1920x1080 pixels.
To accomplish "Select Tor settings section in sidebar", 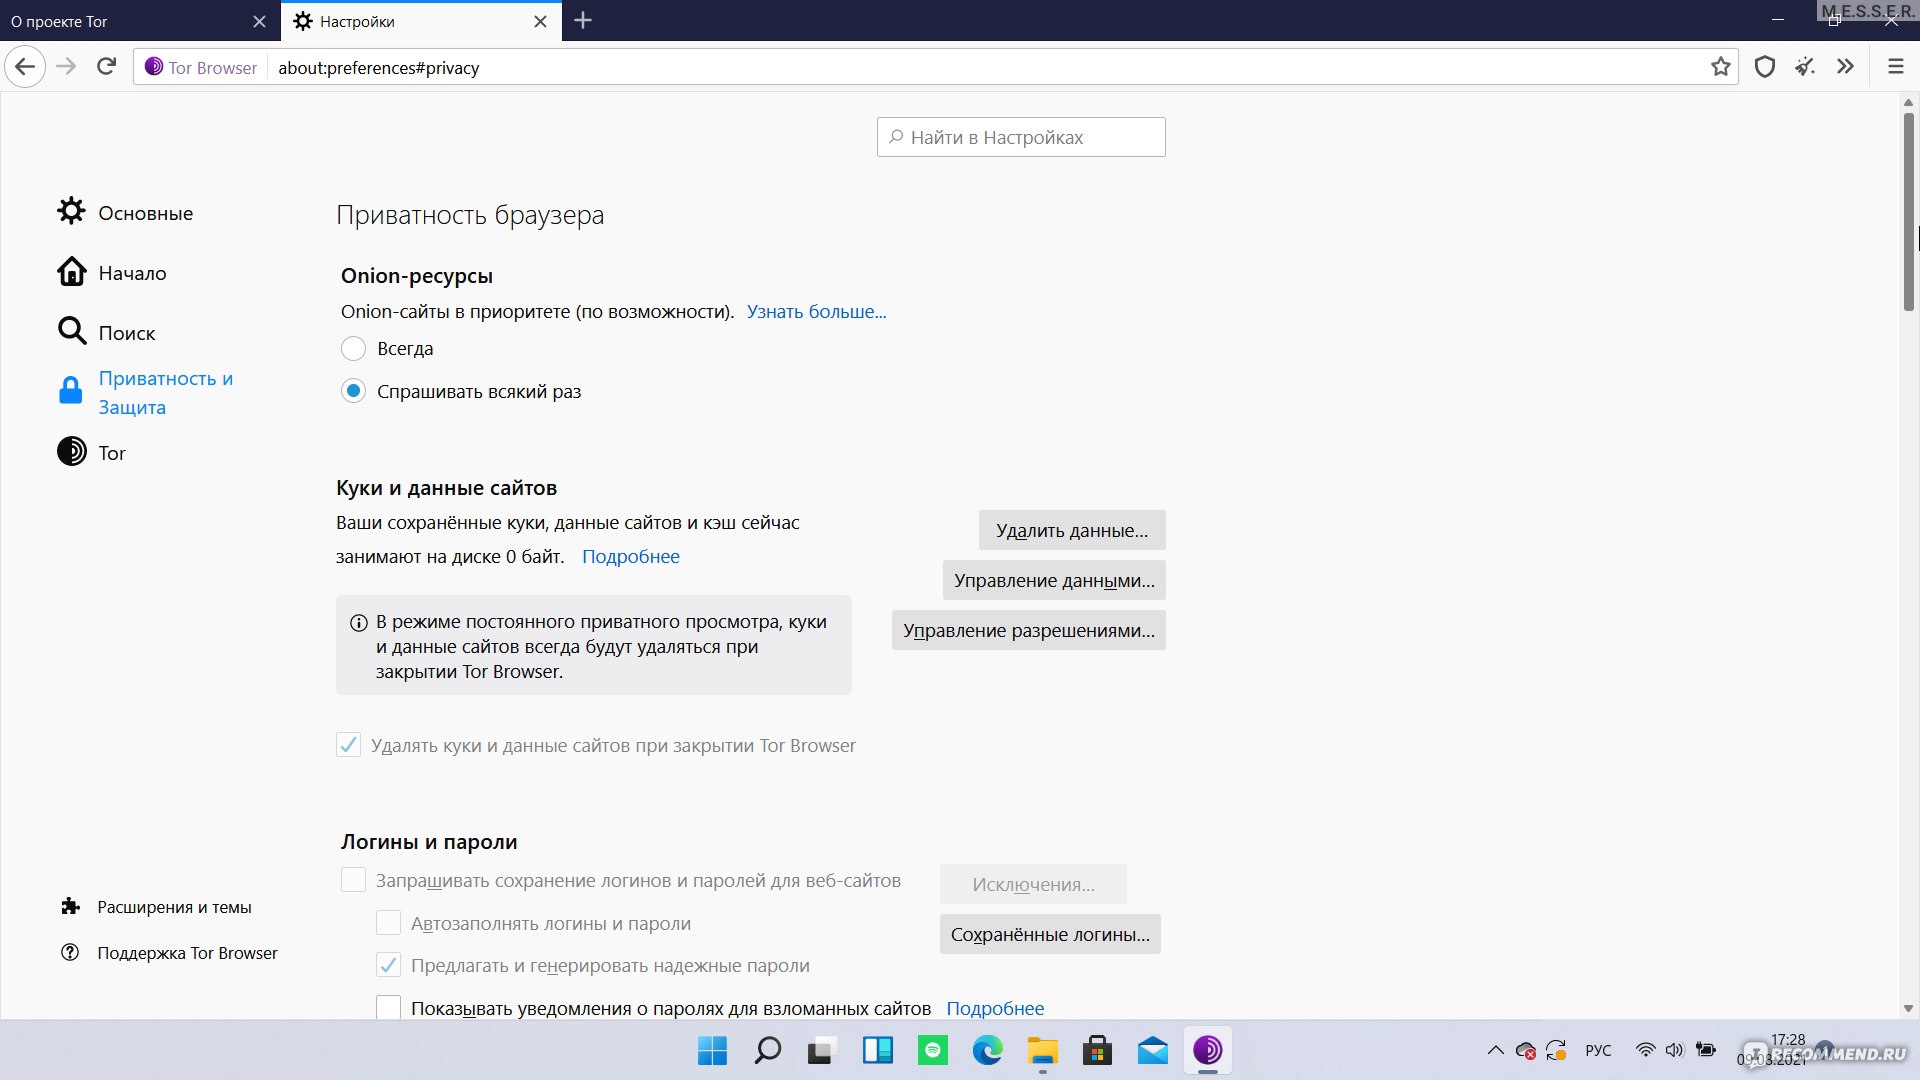I will [111, 452].
